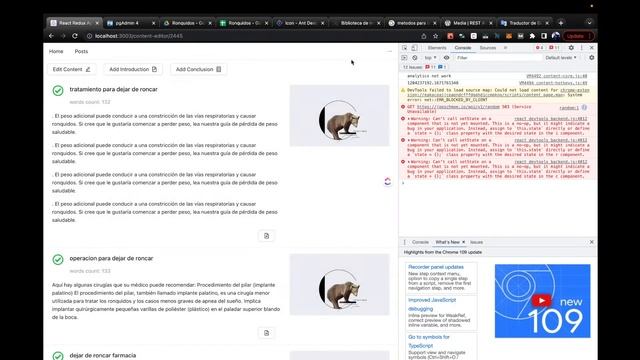Open Go to symbols for TypeScript link

pyautogui.click(x=429, y=341)
